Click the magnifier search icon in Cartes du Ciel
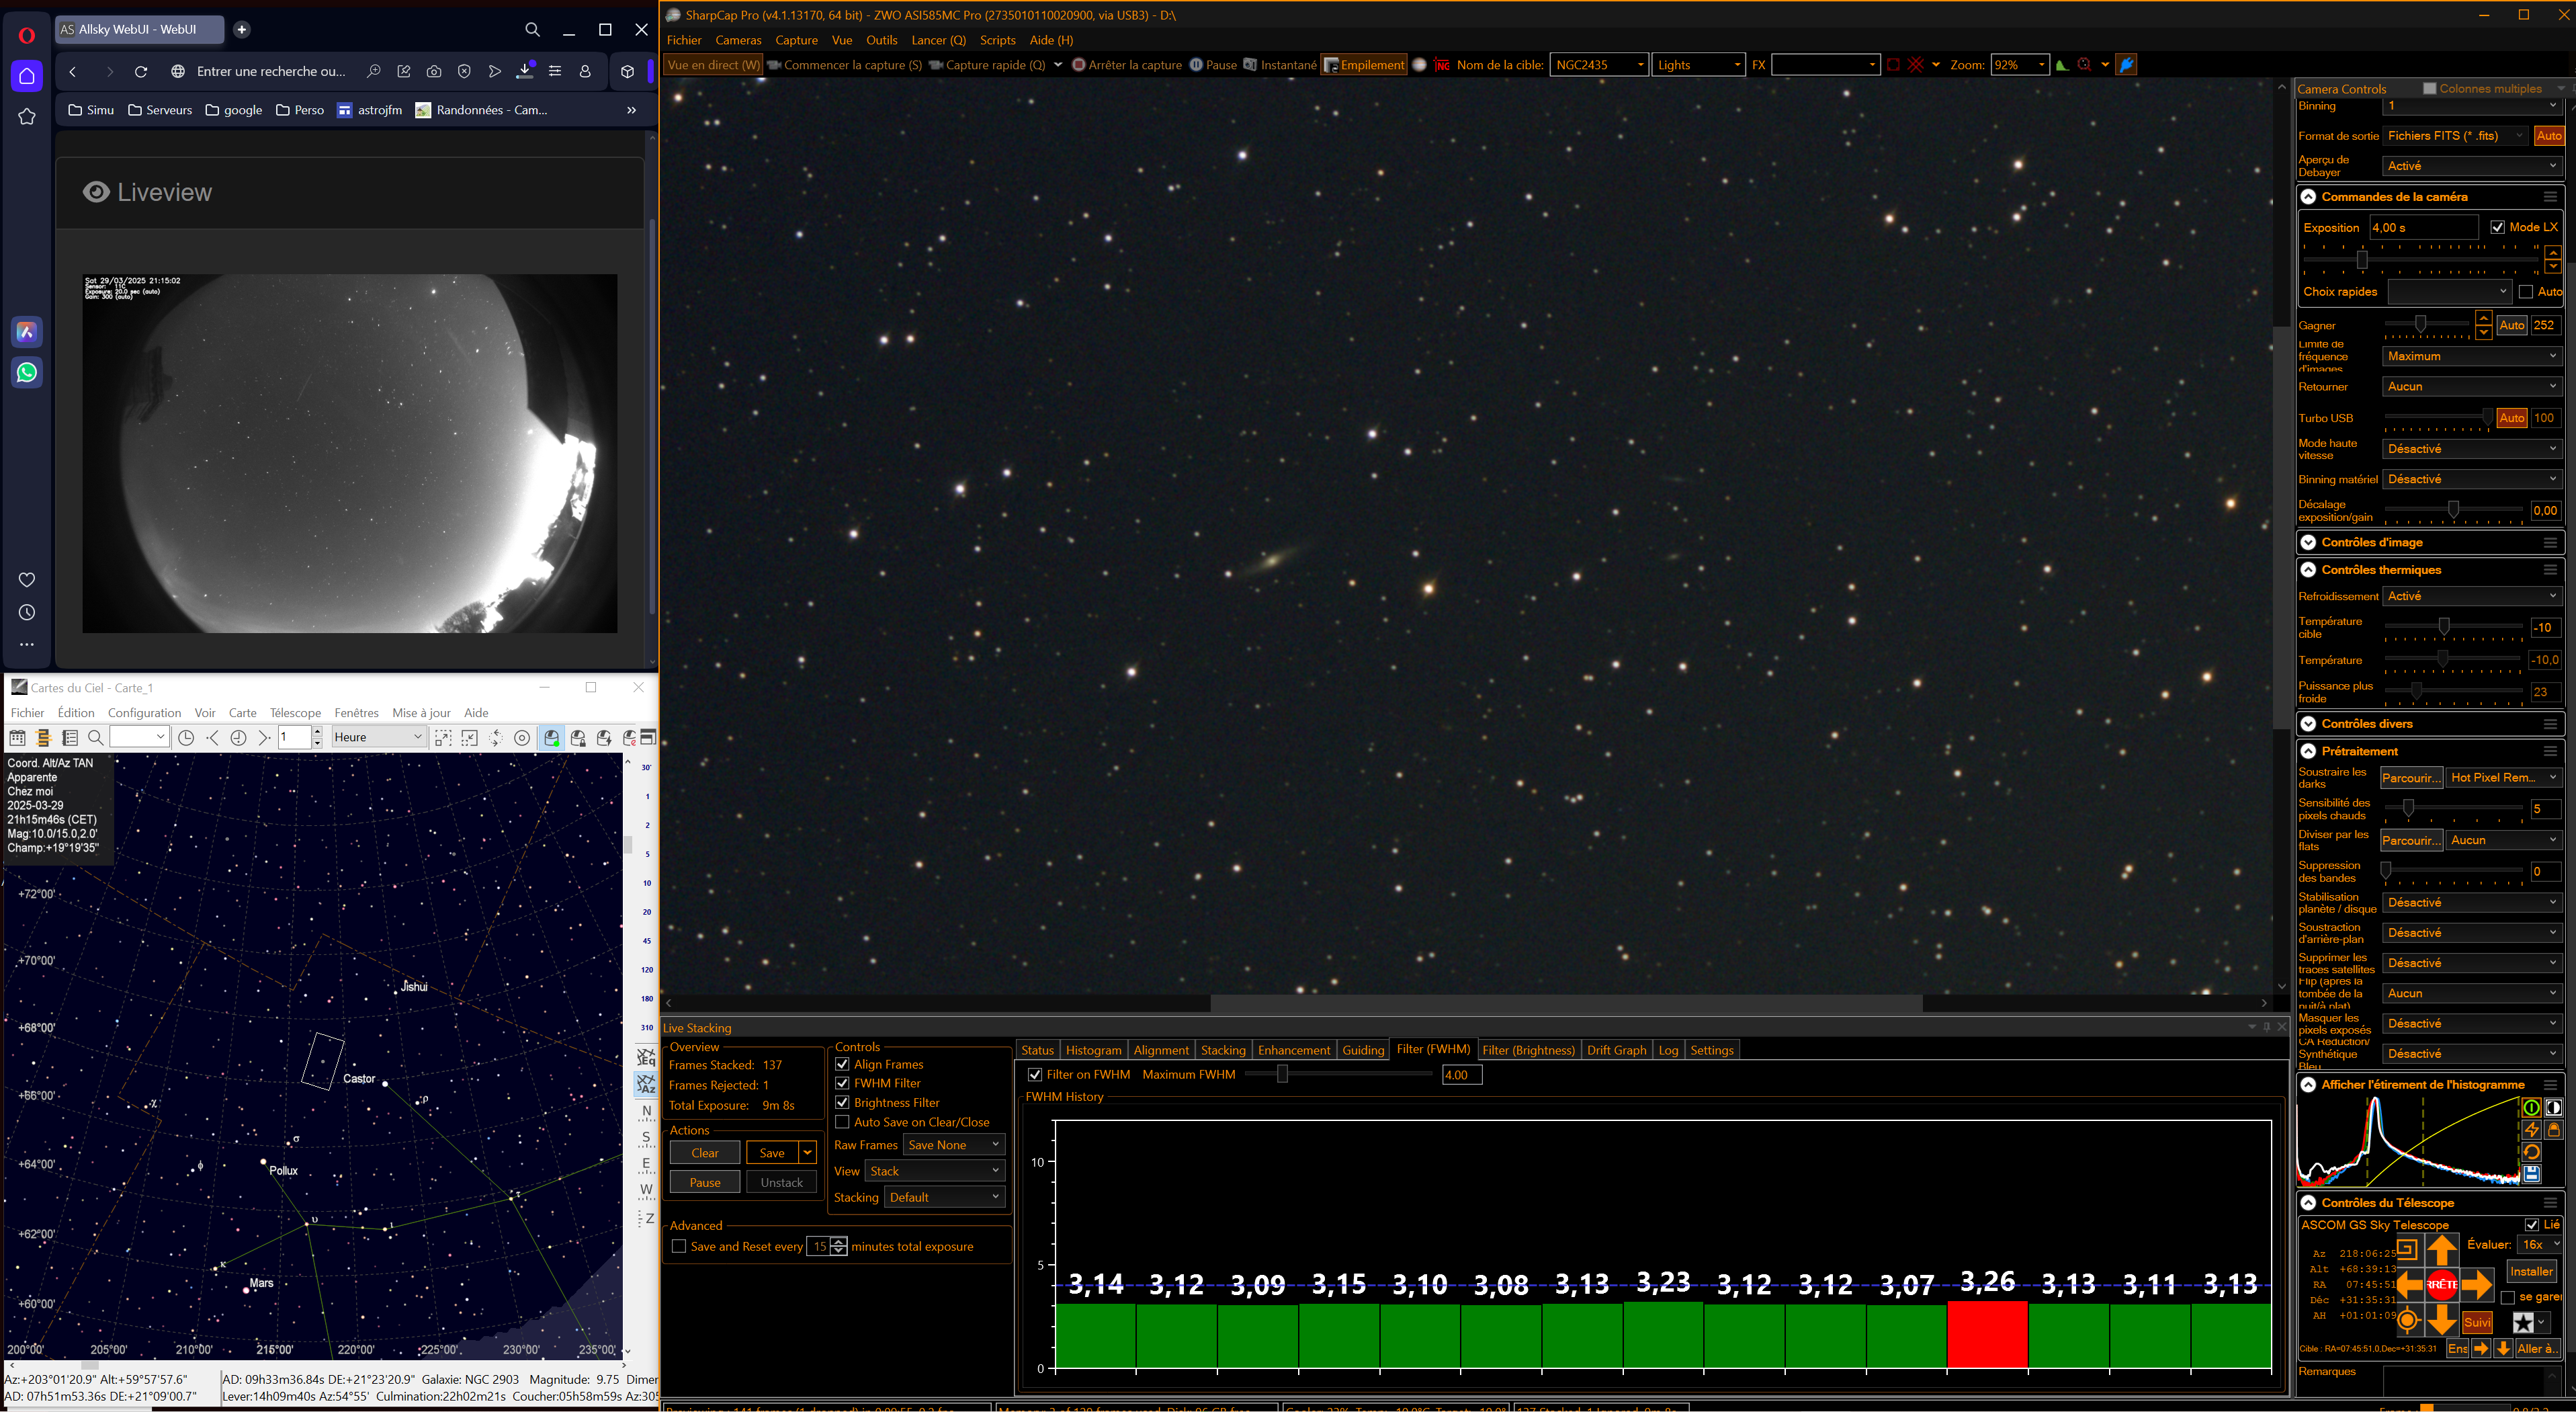The width and height of the screenshot is (2576, 1412). coord(96,738)
